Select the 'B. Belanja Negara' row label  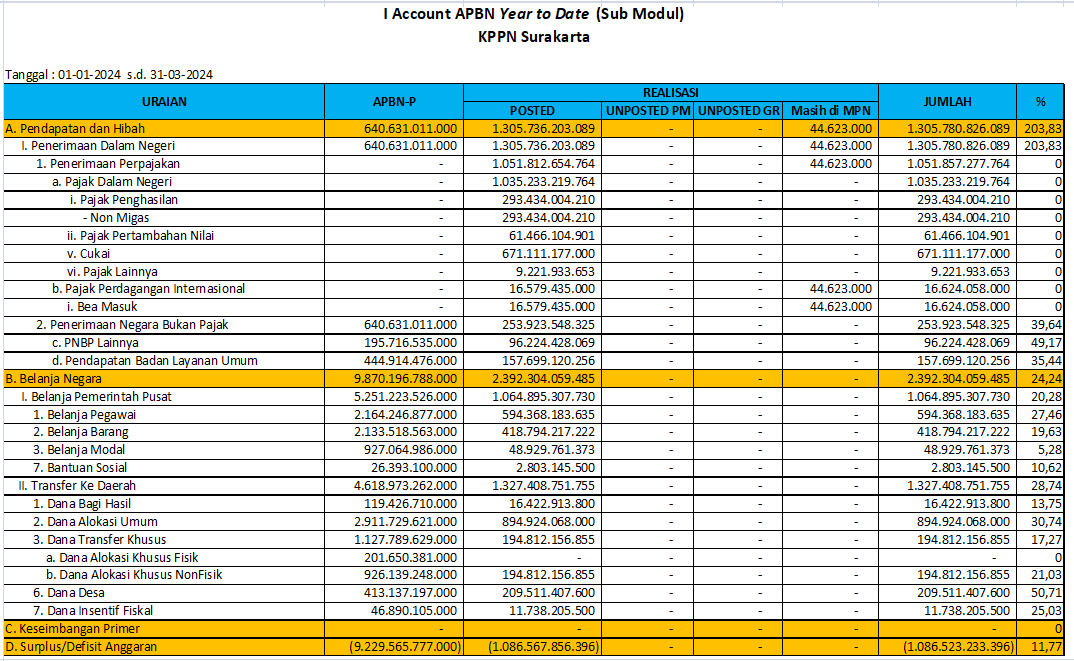(53, 379)
